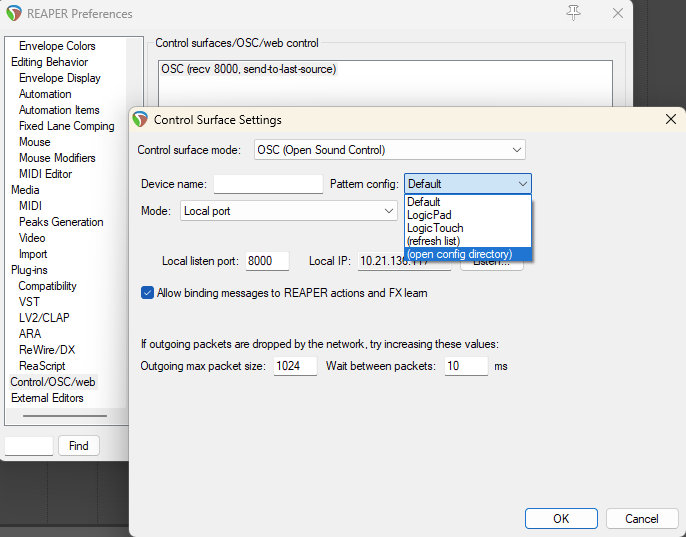Toggle Allow binding messages to REAPER actions checkbox
Image resolution: width=686 pixels, height=537 pixels.
147,293
